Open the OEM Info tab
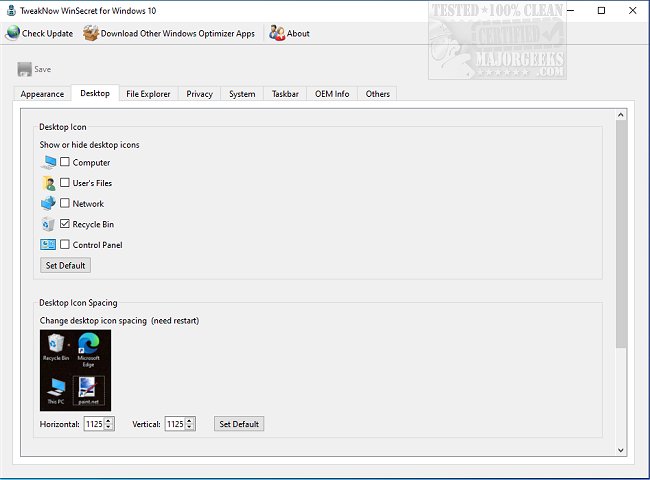Viewport: 650px width, 480px height. (332, 94)
